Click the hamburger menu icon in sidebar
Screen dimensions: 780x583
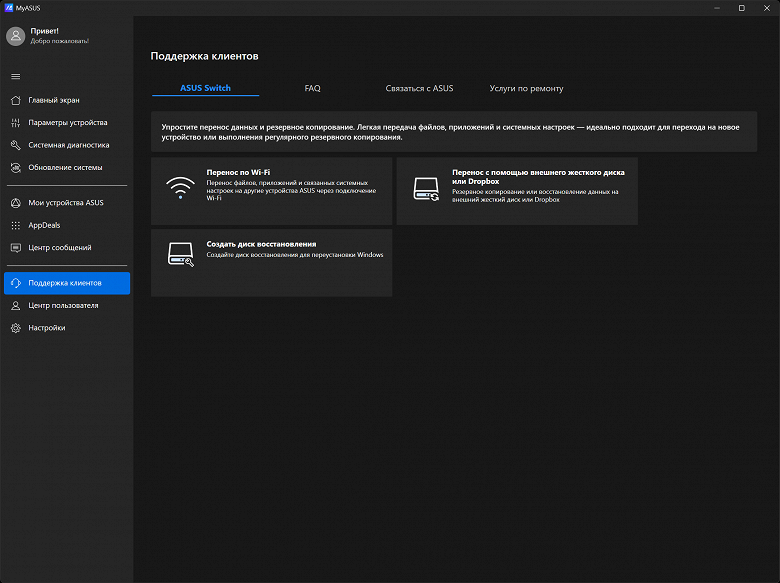pos(15,76)
